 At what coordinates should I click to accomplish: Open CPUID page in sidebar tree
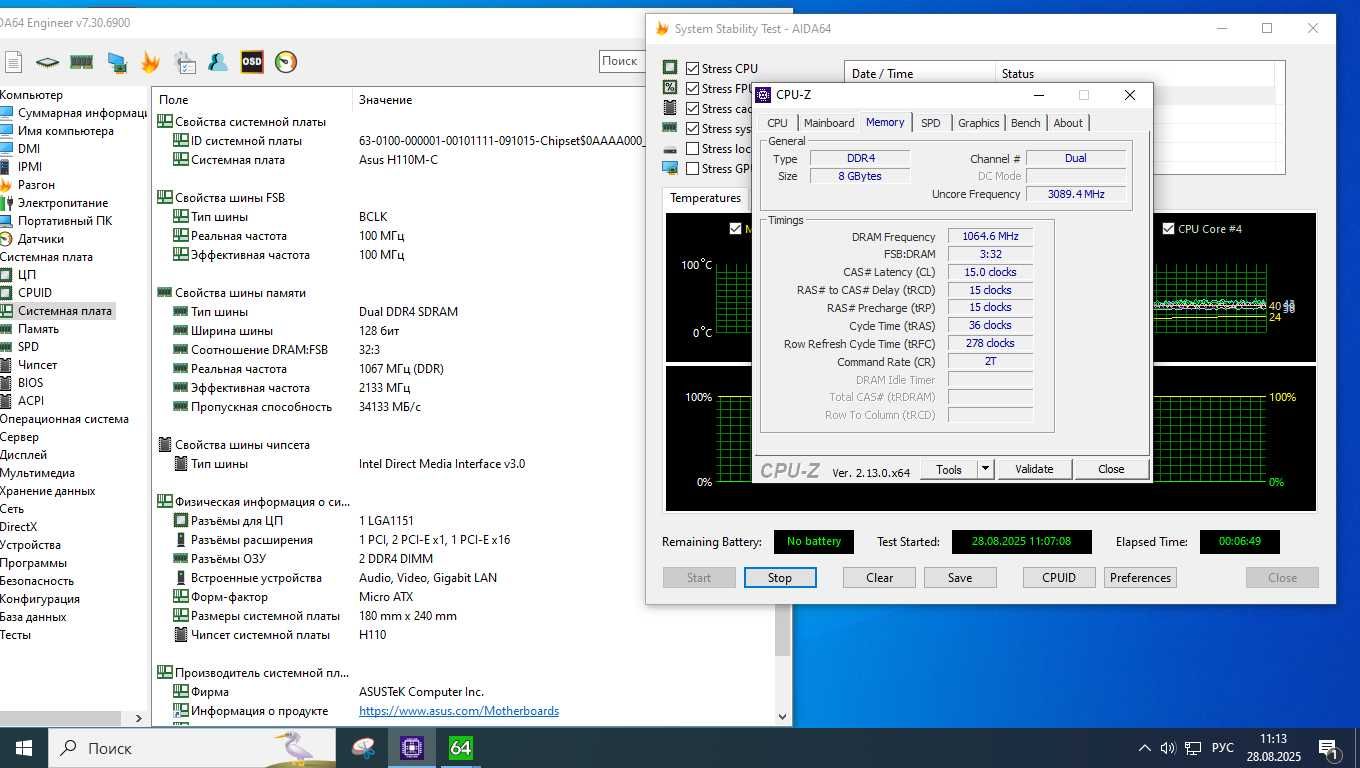[35, 293]
